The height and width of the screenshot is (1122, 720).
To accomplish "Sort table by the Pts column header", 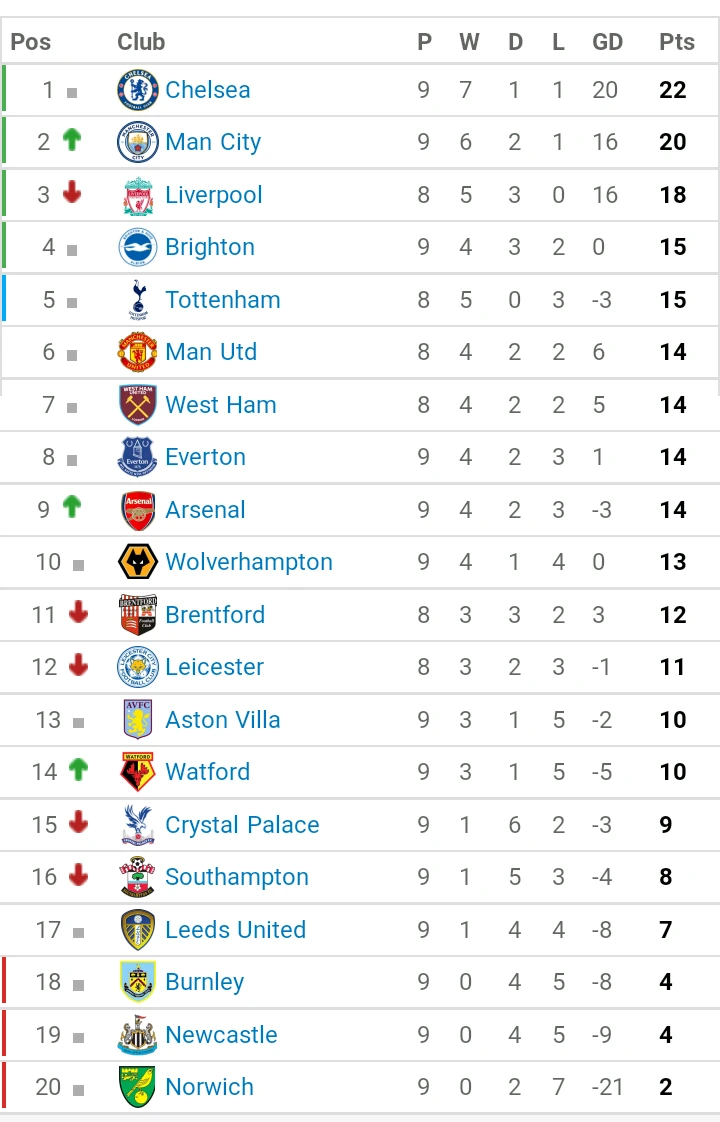I will [x=676, y=42].
